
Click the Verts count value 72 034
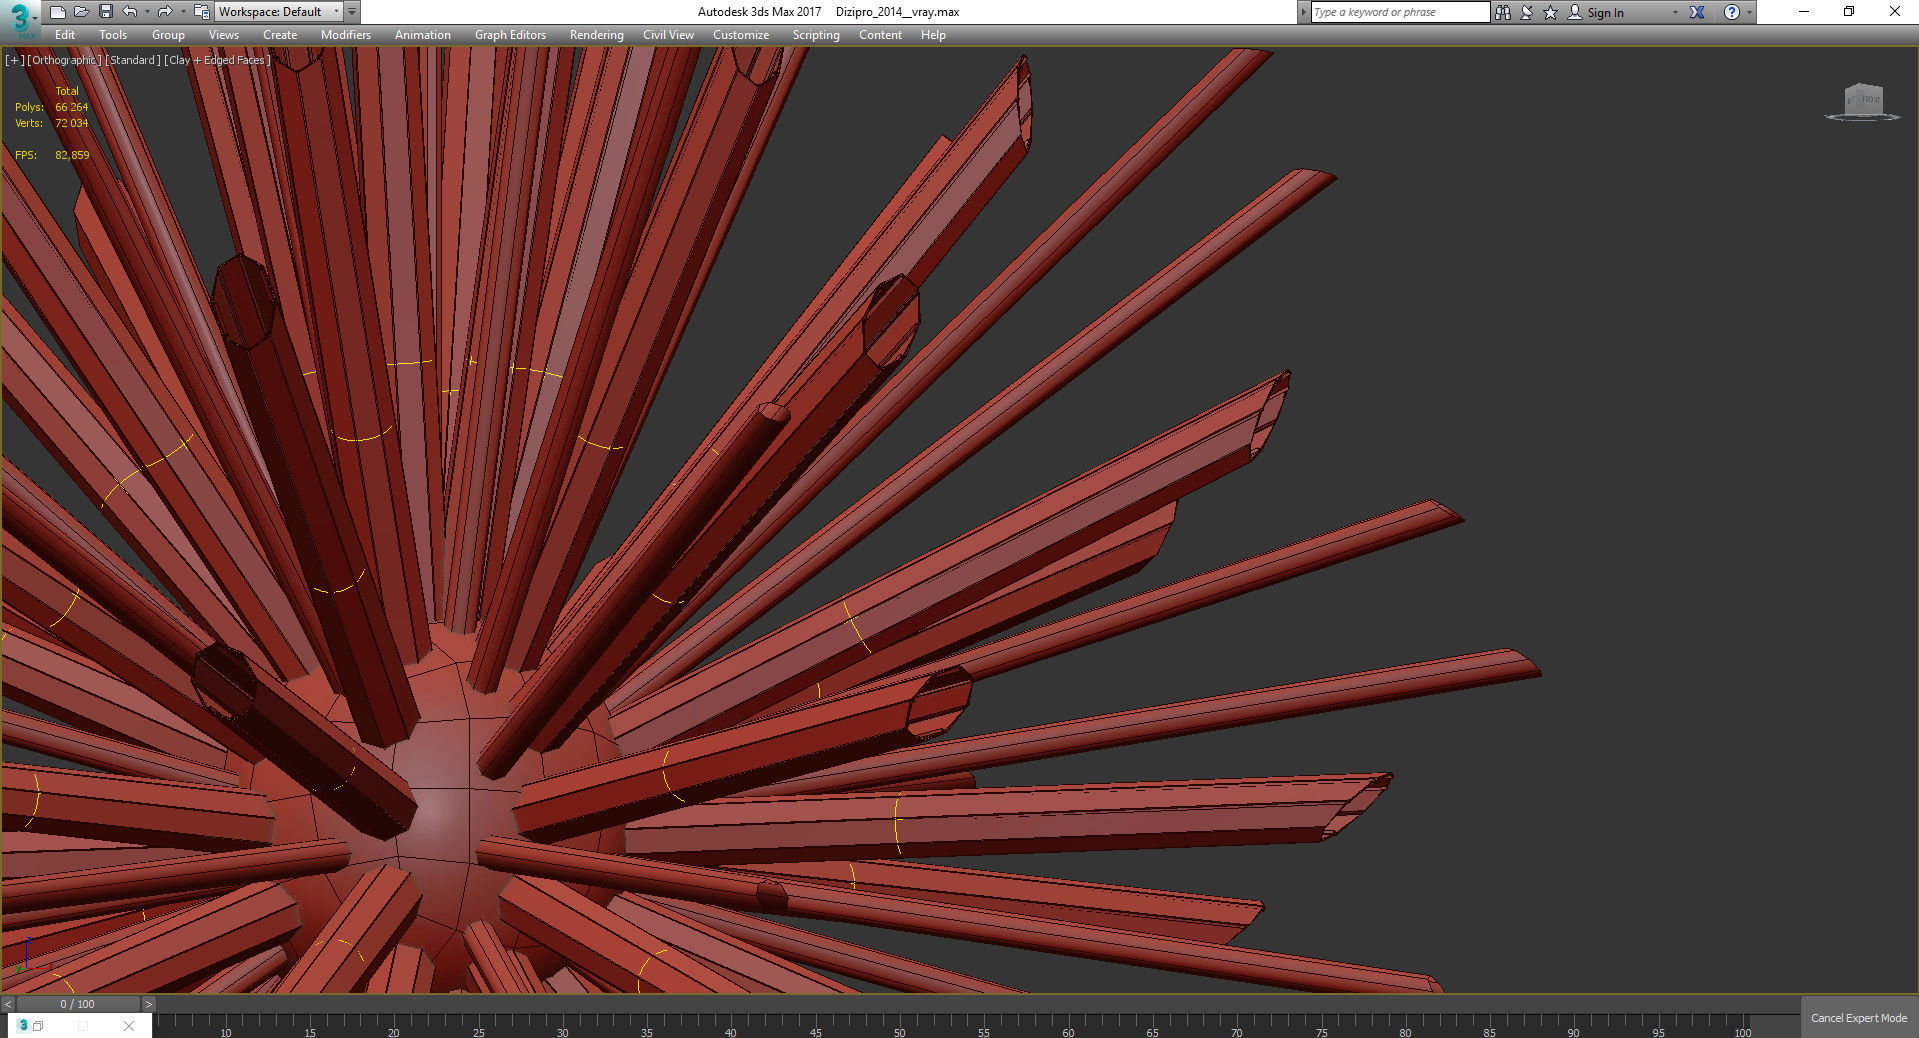(x=72, y=123)
